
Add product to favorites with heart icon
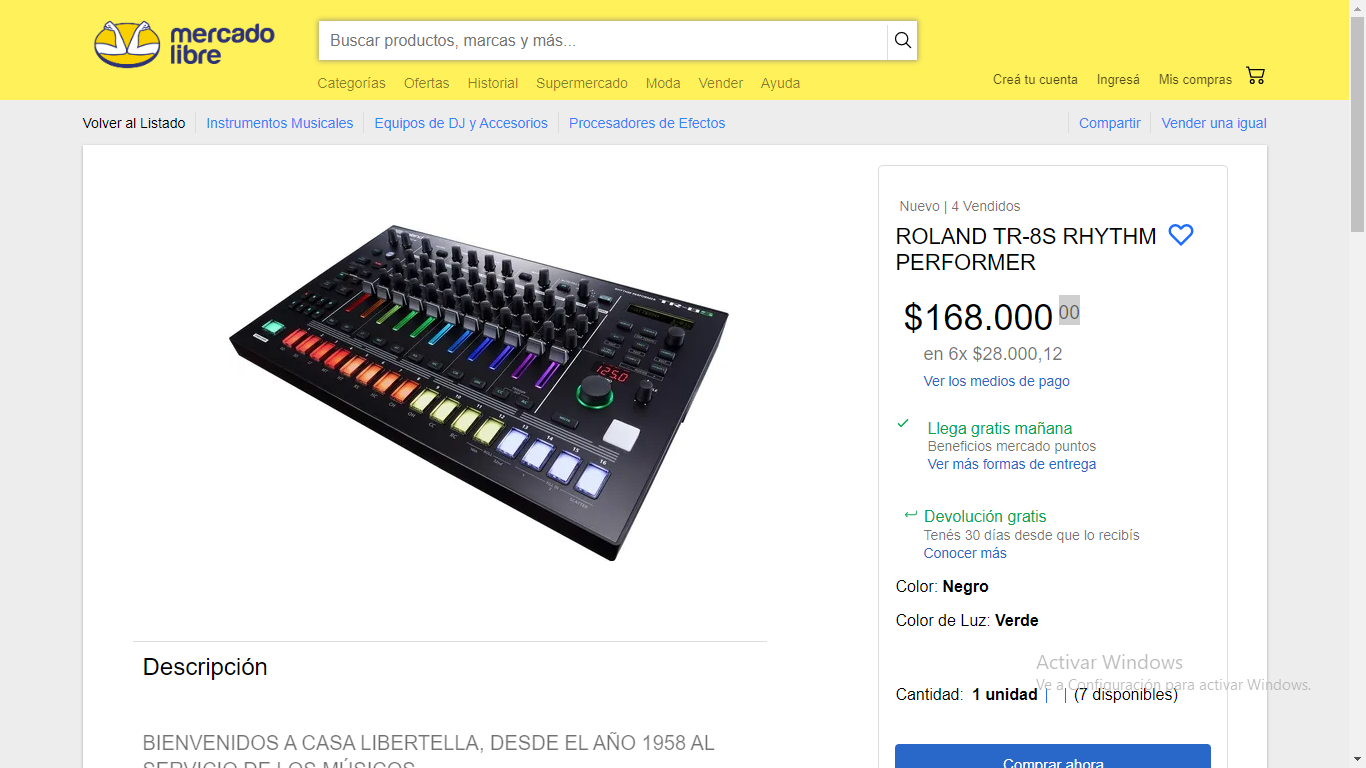tap(1181, 235)
